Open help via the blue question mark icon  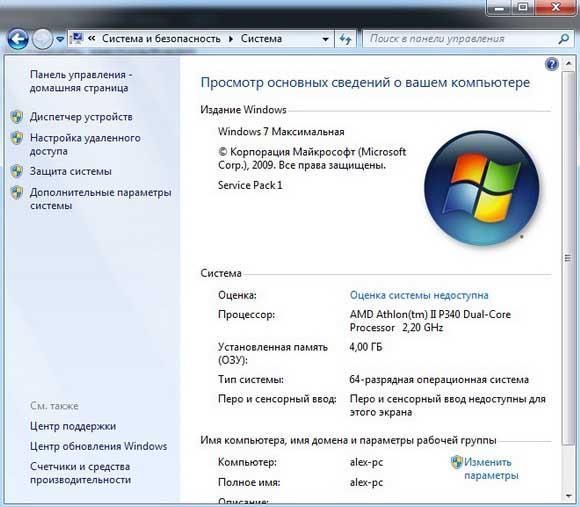tap(551, 64)
